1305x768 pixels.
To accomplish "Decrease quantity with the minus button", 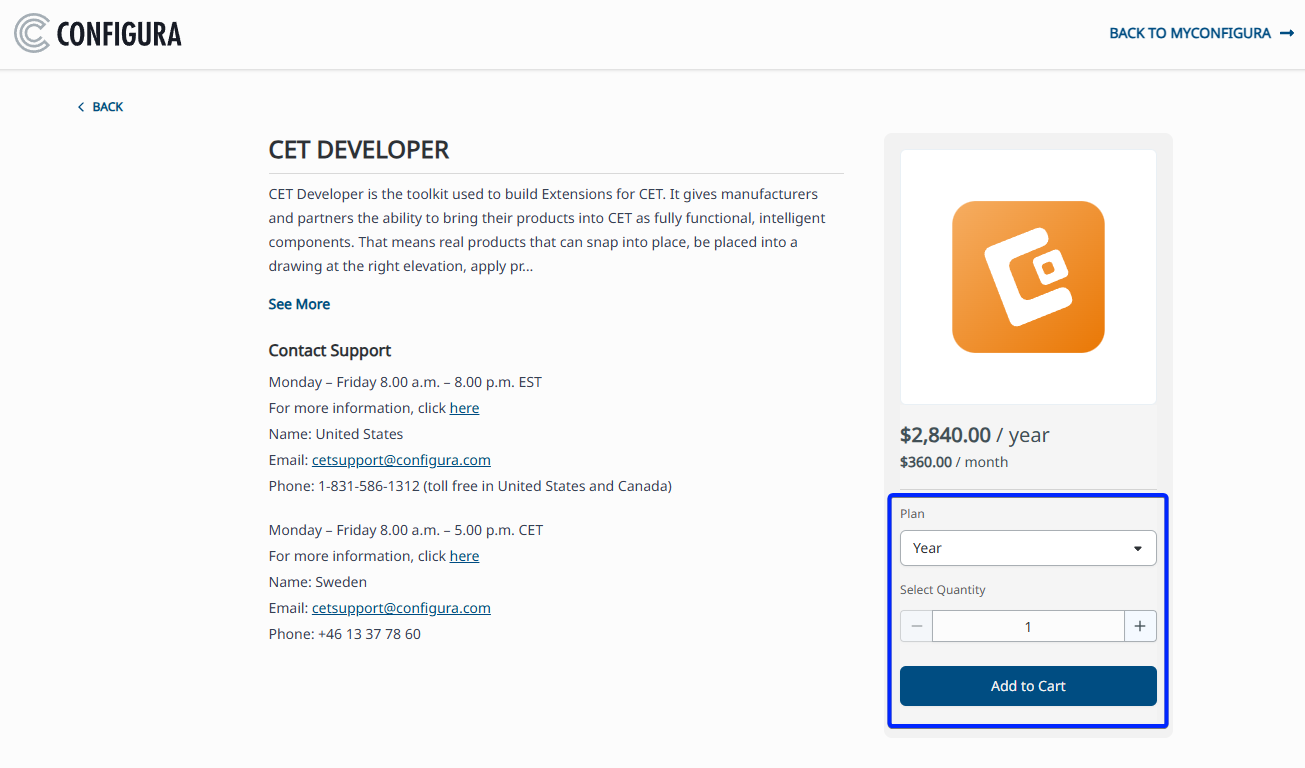I will [916, 626].
